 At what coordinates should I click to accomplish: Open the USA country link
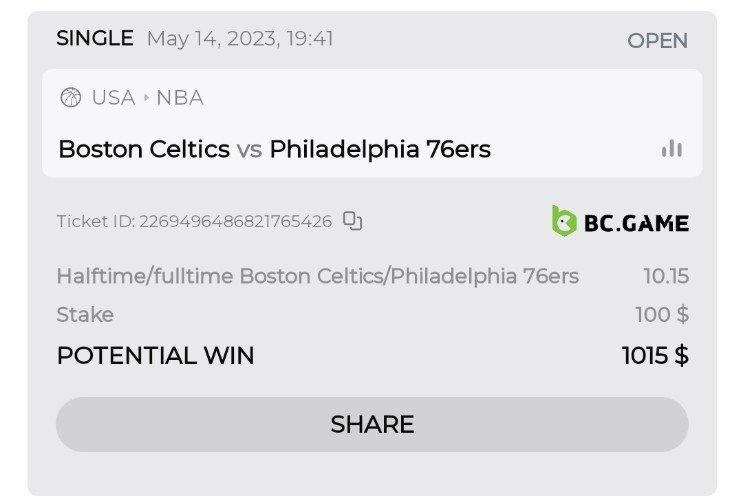113,98
